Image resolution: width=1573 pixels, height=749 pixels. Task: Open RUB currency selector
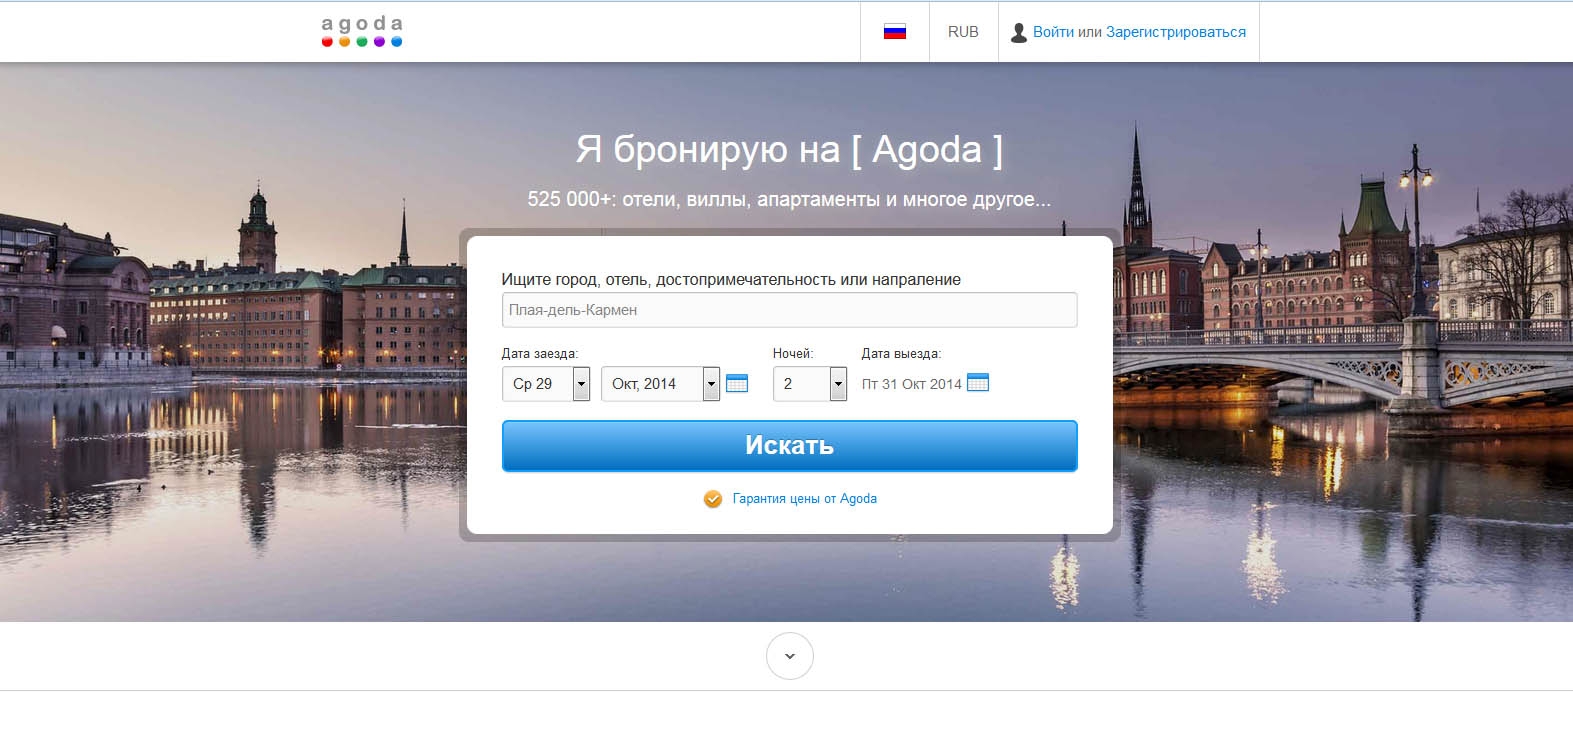click(963, 32)
